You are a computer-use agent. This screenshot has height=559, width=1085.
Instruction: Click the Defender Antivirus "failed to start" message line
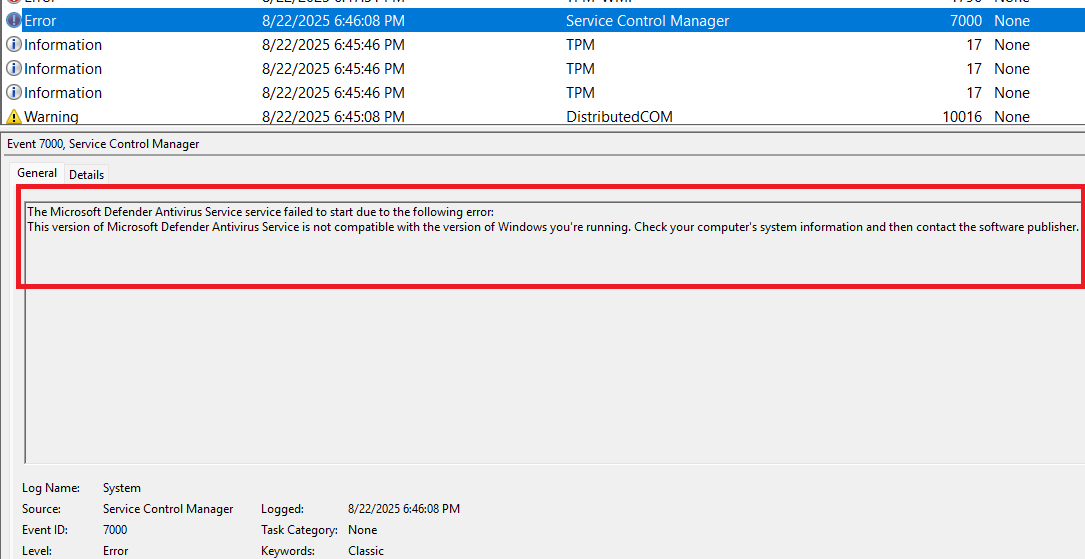pyautogui.click(x=260, y=212)
